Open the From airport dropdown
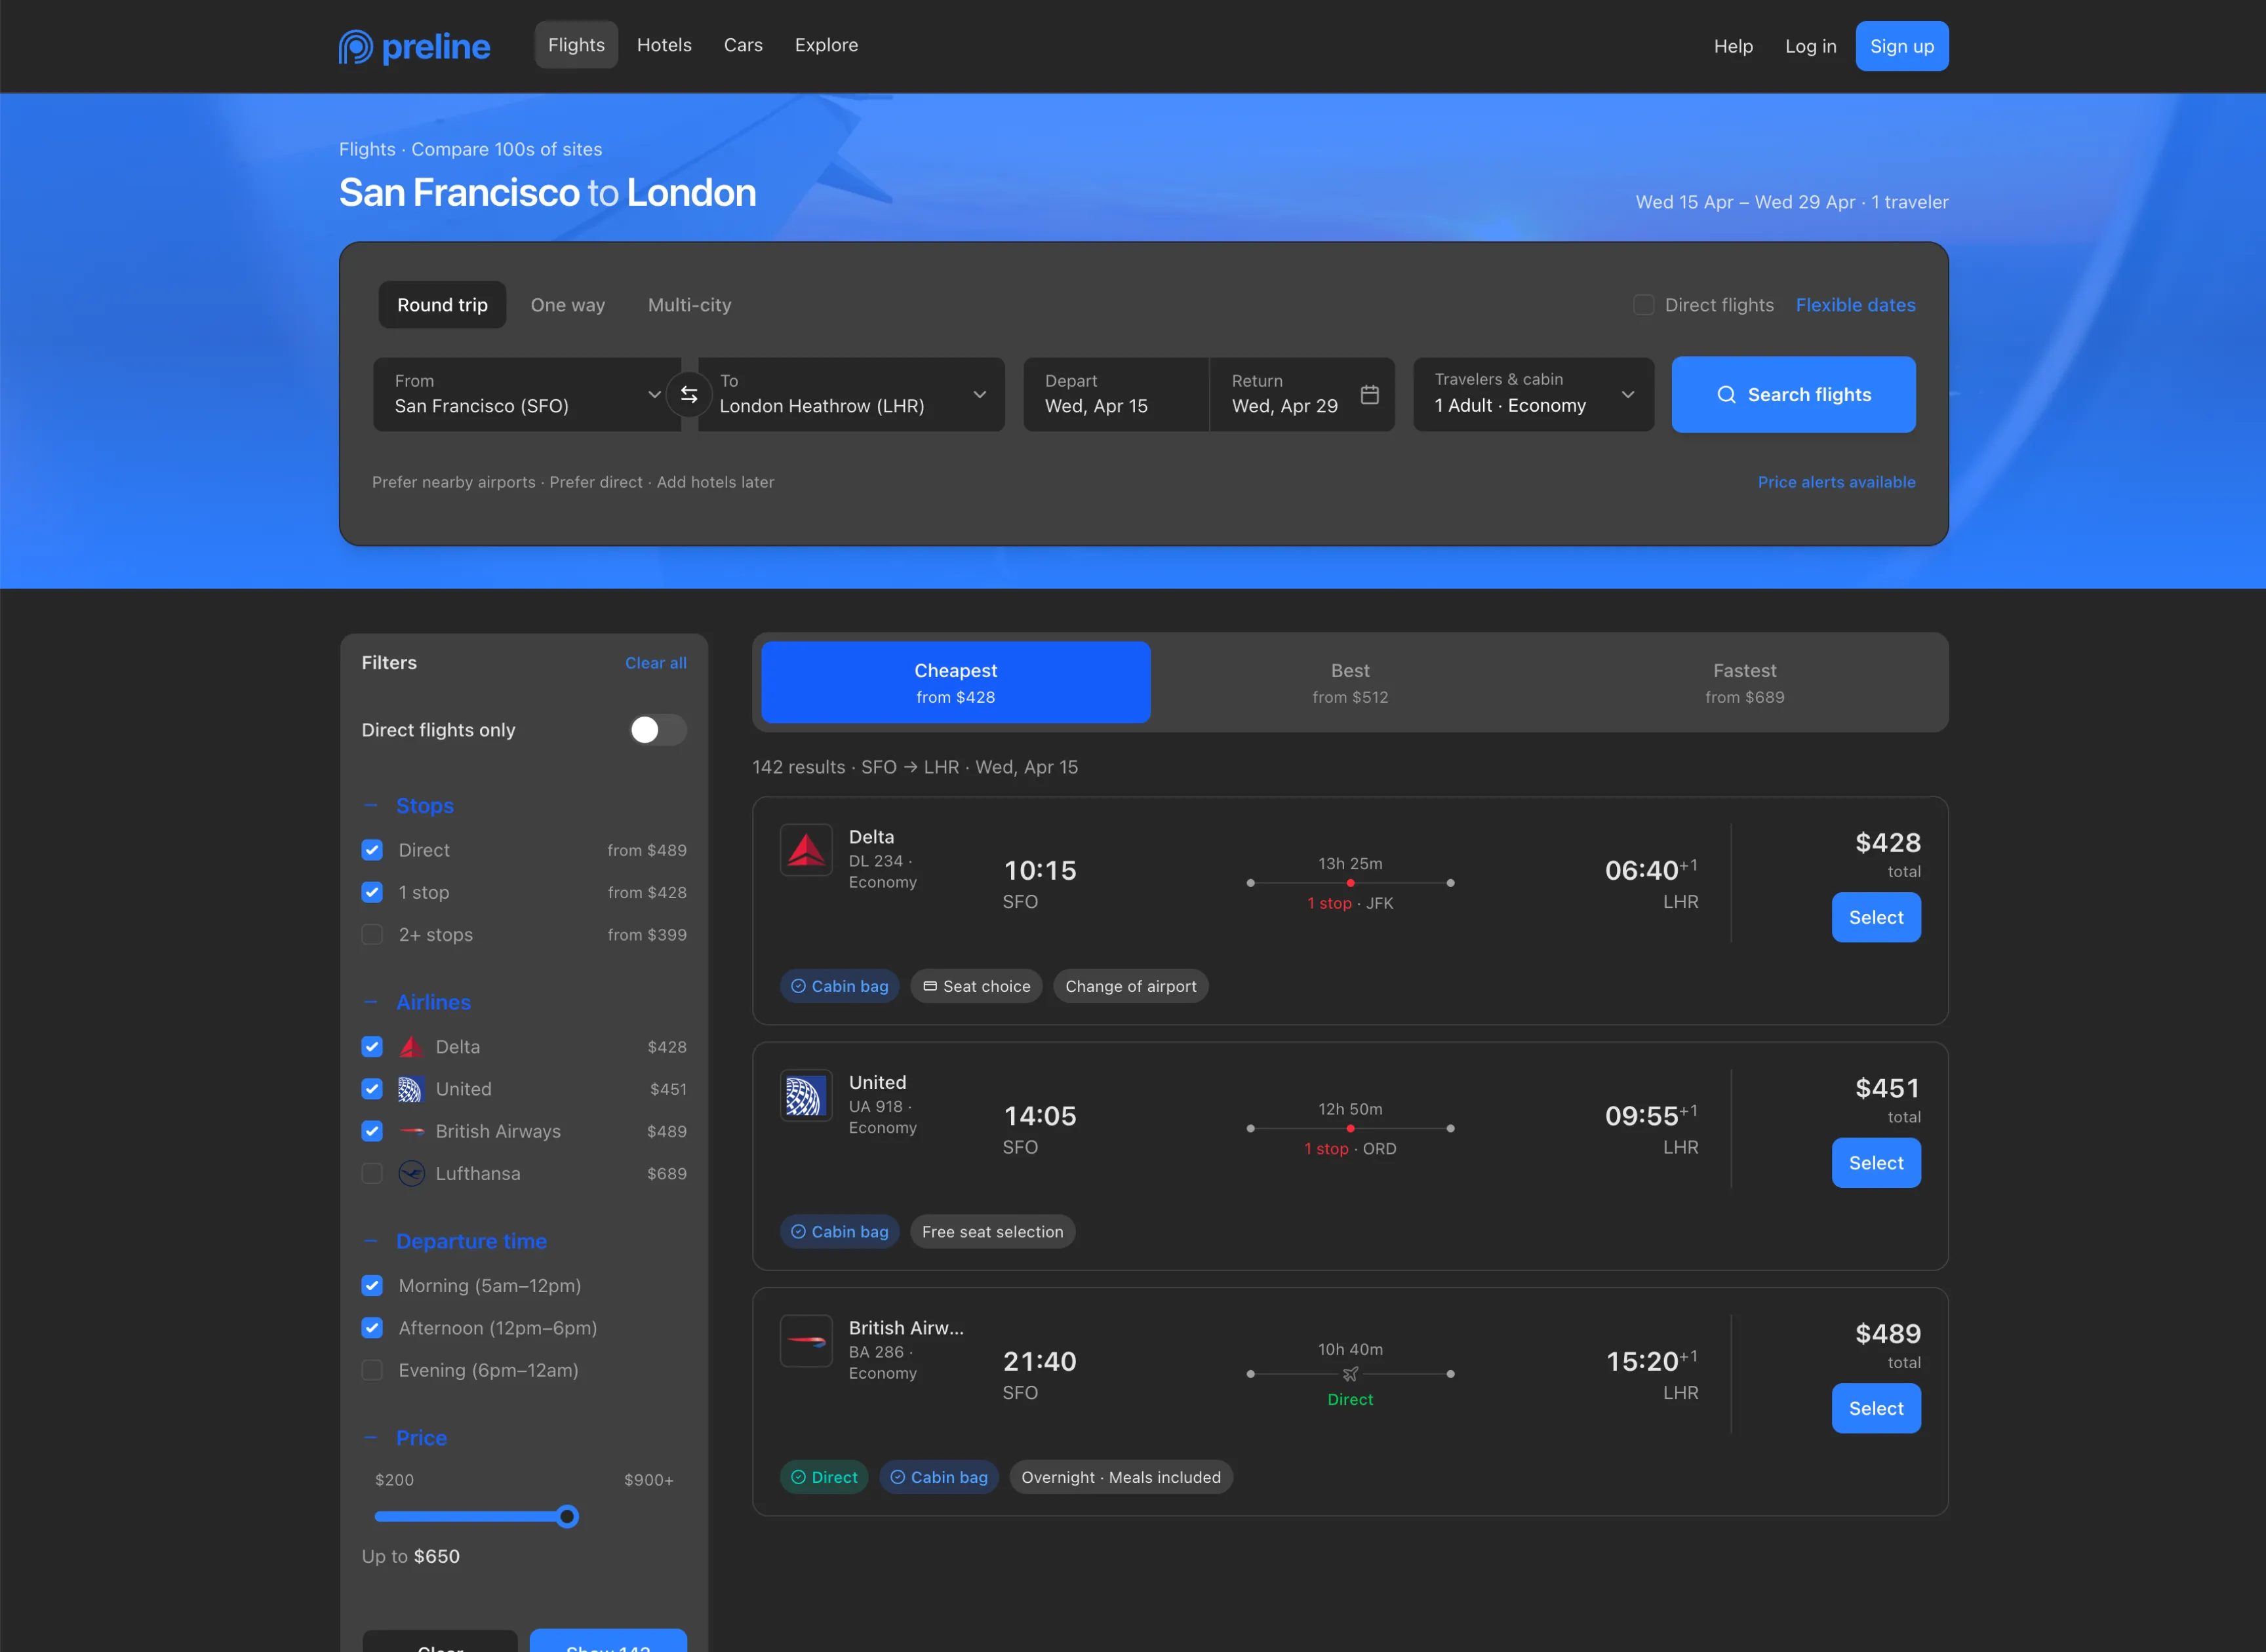 point(527,394)
